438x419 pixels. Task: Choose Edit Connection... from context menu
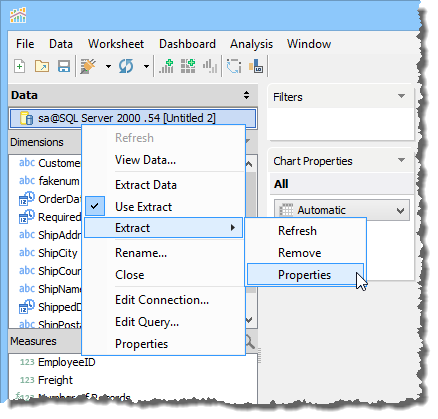coord(162,300)
